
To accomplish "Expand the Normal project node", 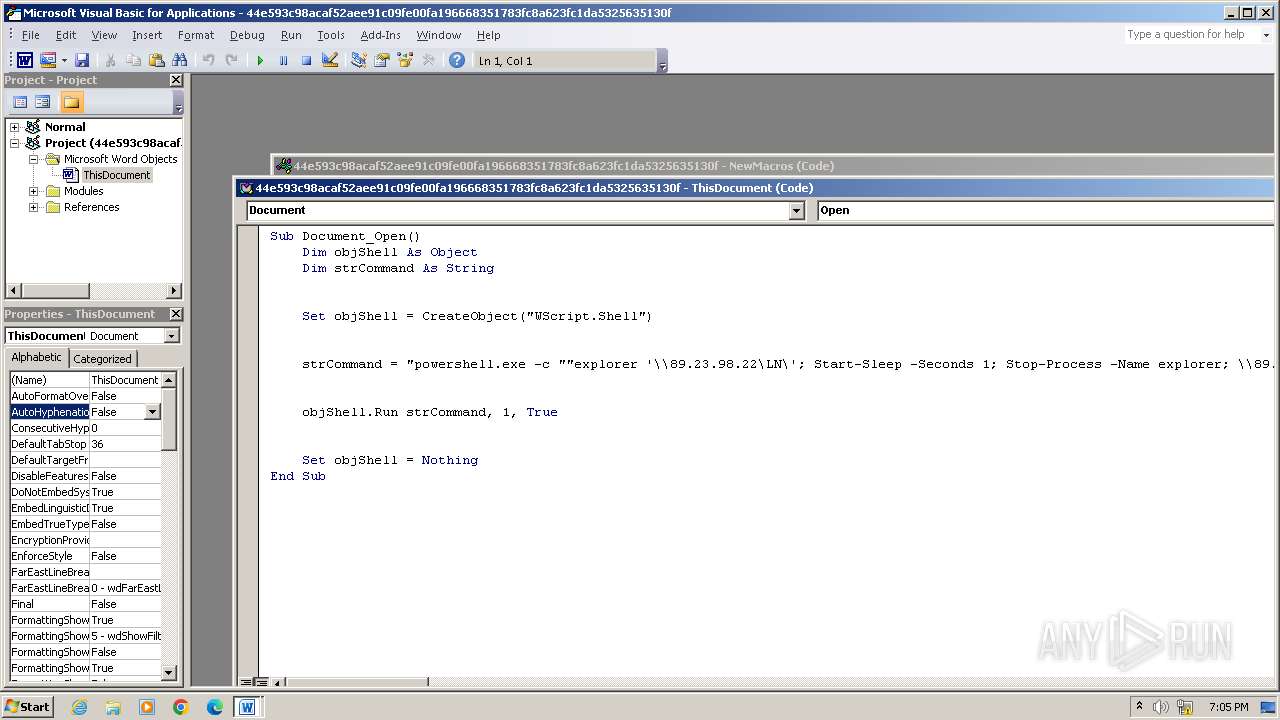I will [x=15, y=127].
